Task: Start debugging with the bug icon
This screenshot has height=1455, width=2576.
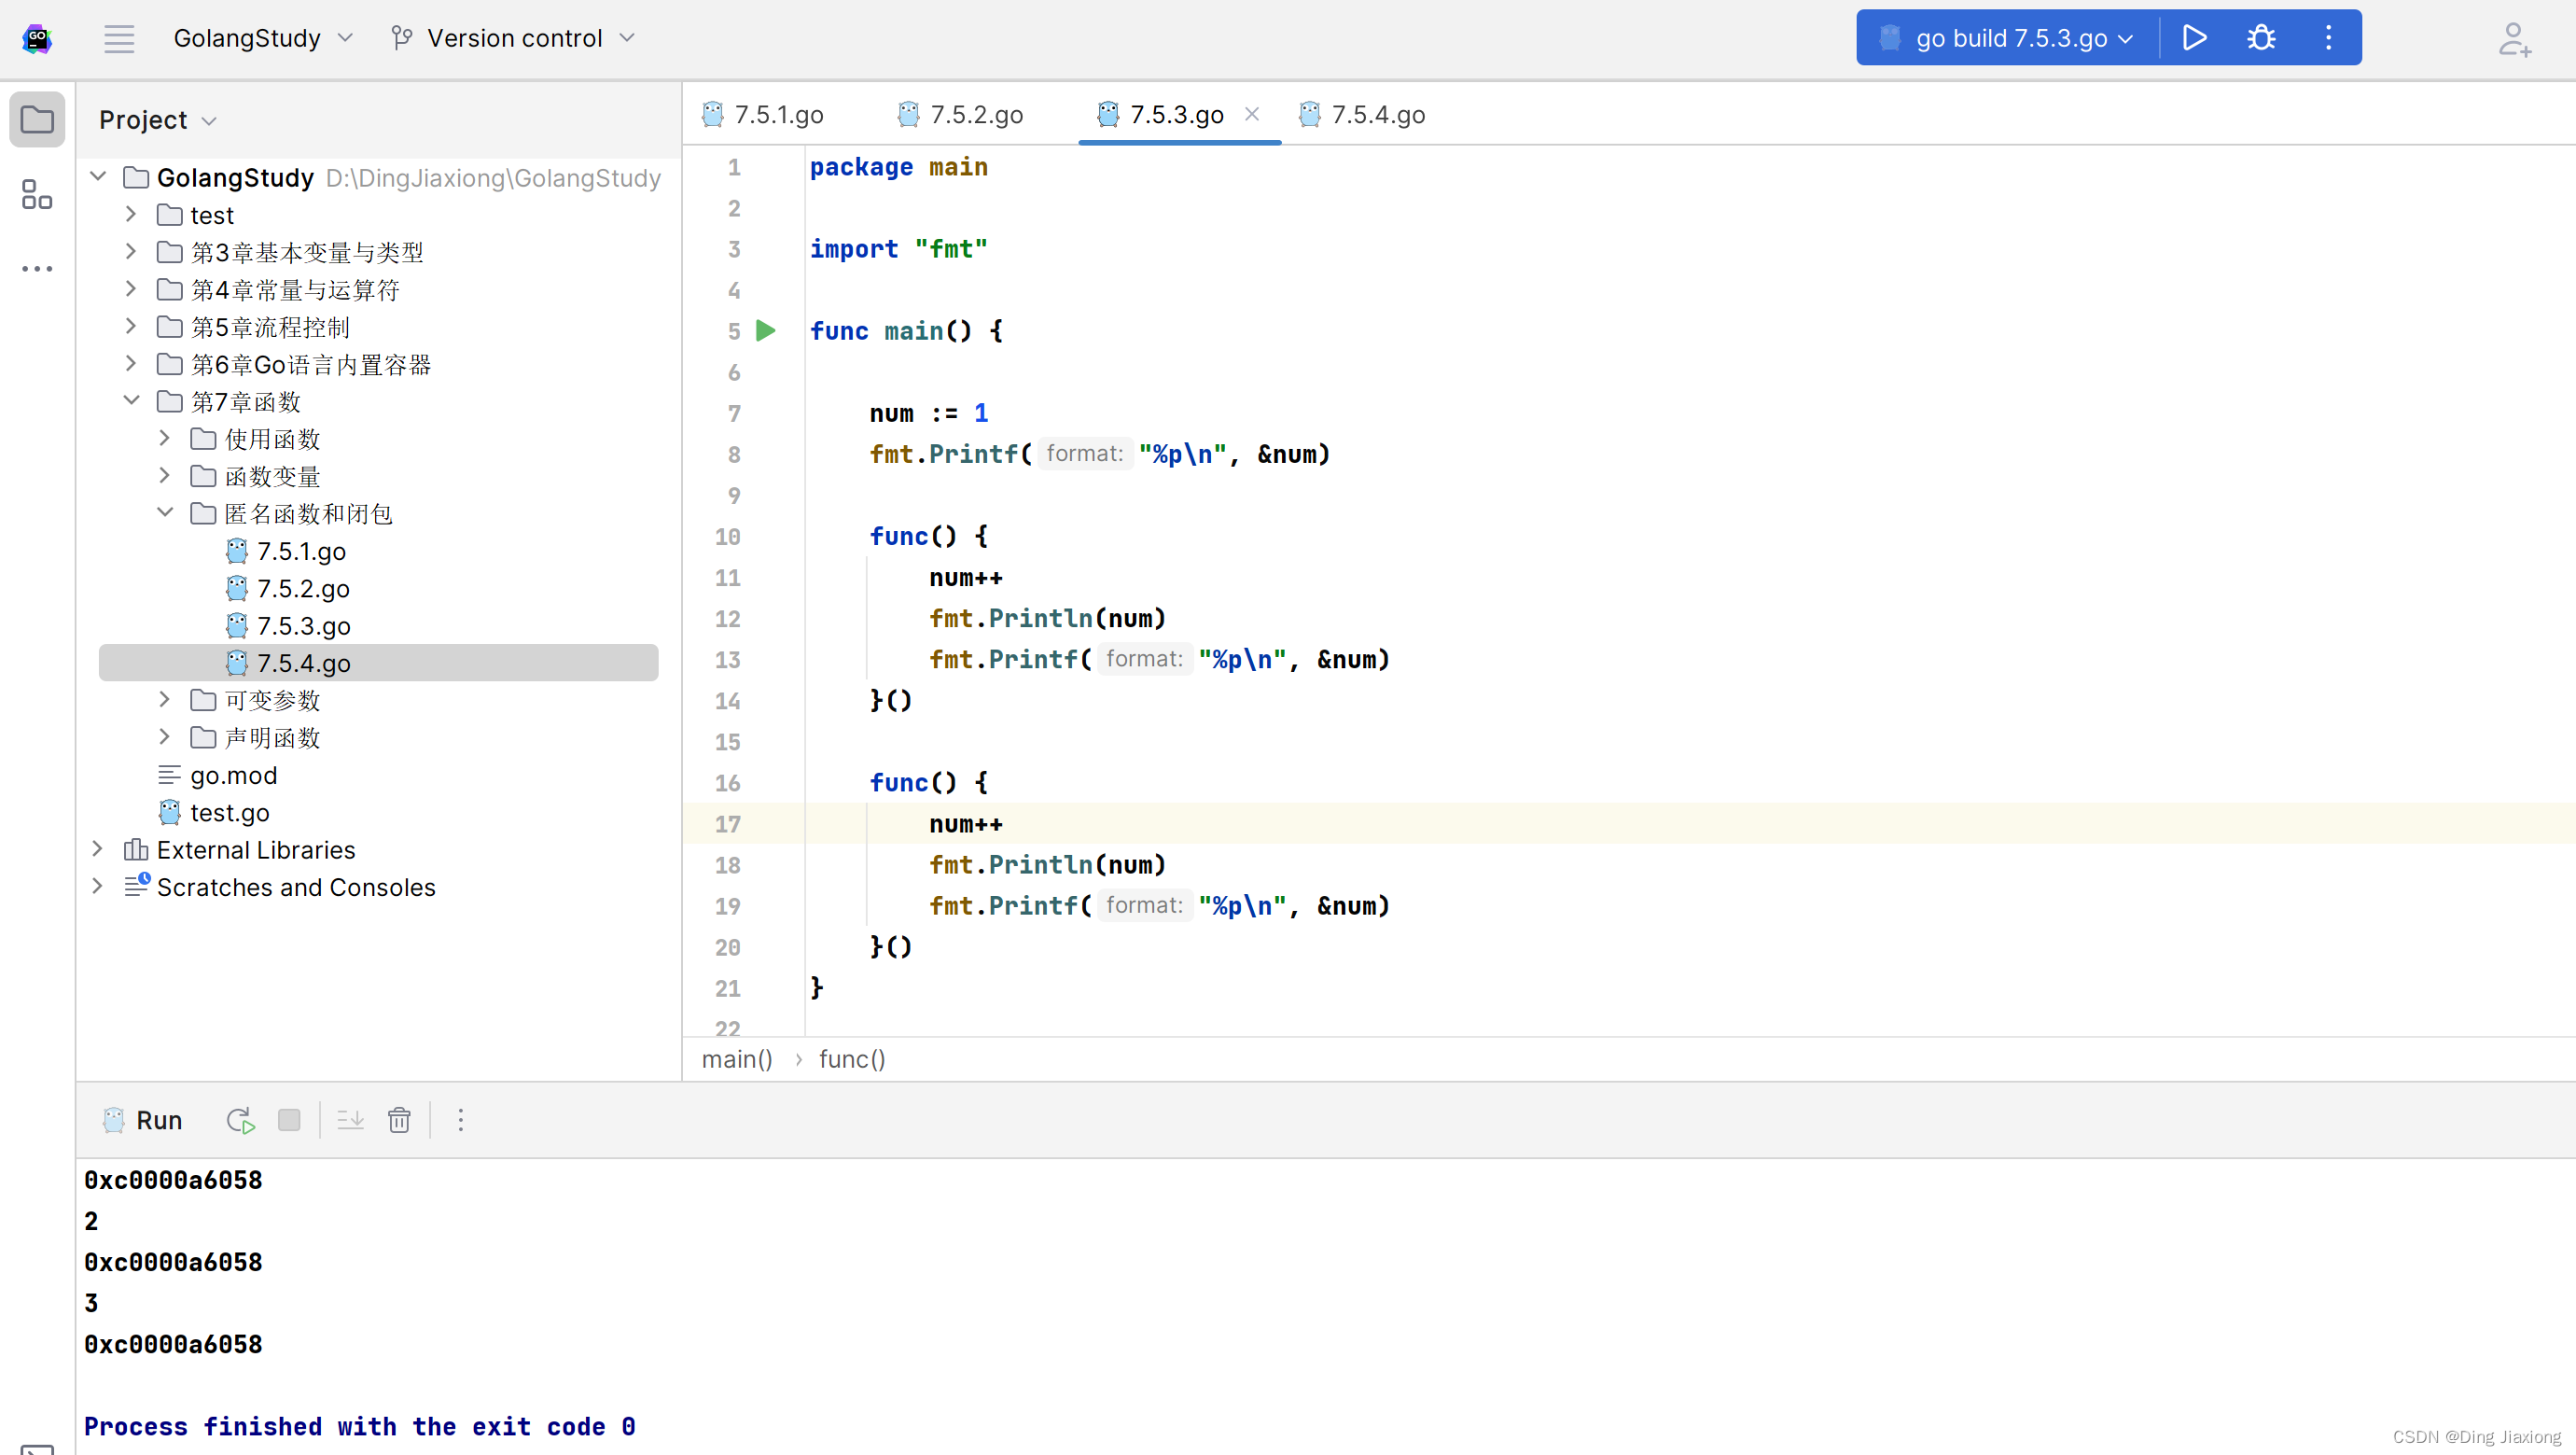Action: (2261, 38)
